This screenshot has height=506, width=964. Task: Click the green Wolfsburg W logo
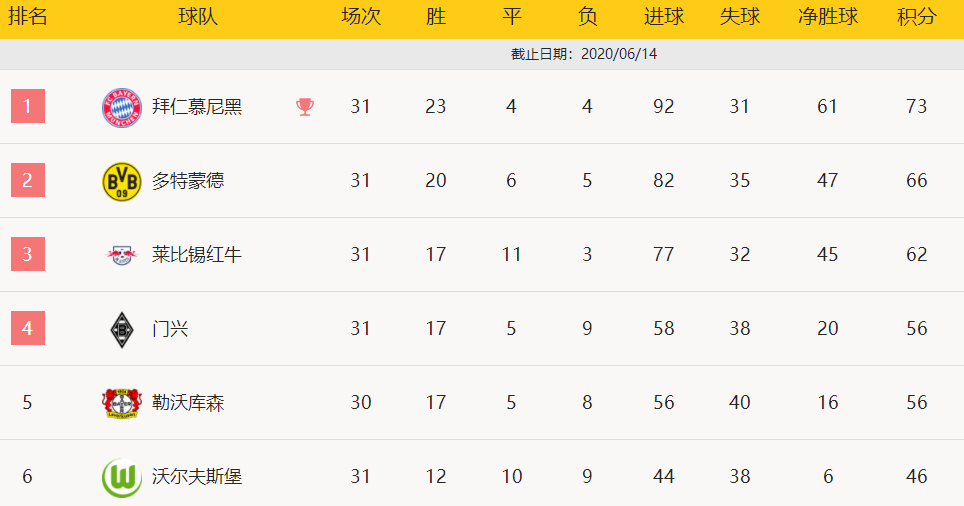coord(122,478)
